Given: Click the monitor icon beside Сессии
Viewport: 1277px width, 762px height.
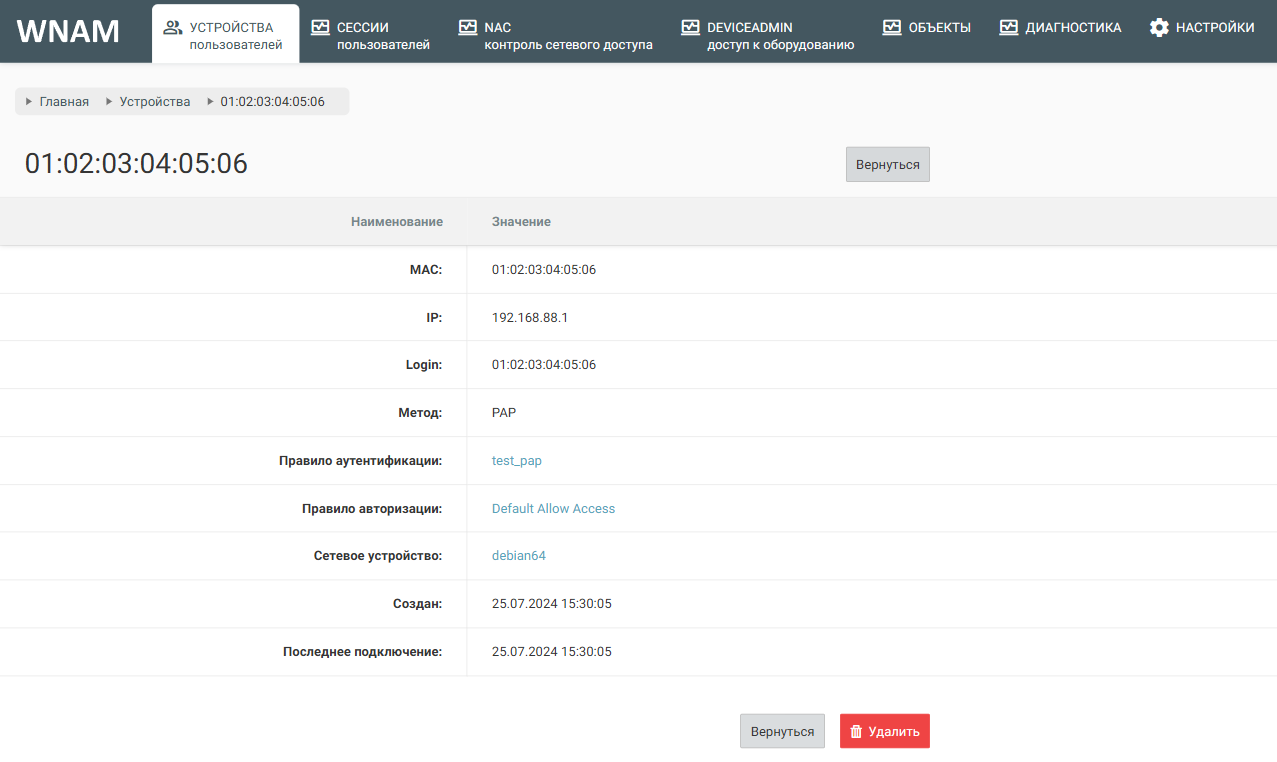Looking at the screenshot, I should click(x=320, y=28).
